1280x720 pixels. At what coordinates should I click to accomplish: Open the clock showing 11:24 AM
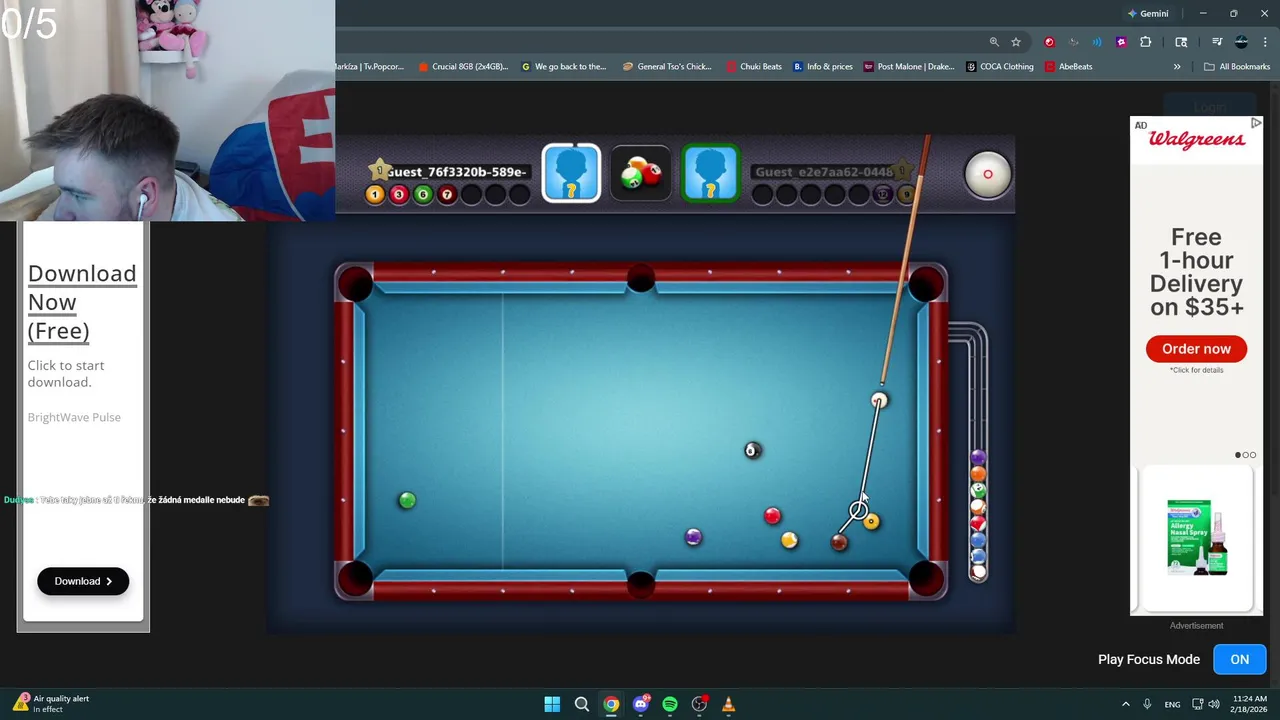1250,704
